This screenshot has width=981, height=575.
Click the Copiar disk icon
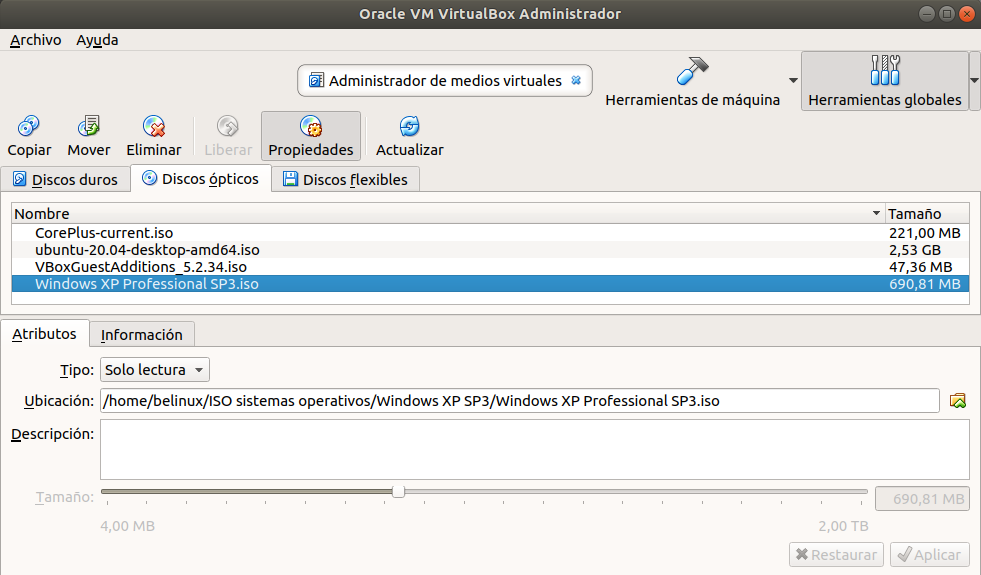(29, 126)
